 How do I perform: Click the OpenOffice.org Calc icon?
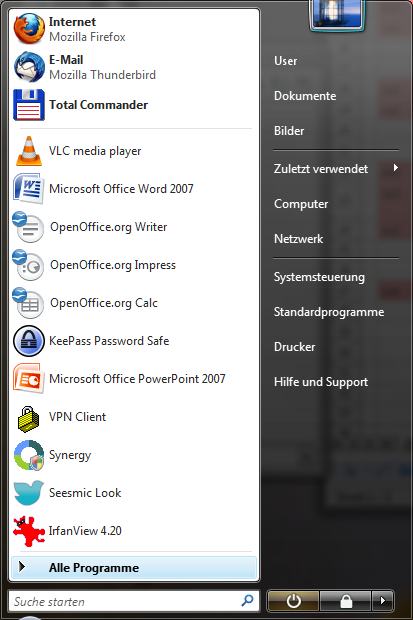click(x=28, y=302)
